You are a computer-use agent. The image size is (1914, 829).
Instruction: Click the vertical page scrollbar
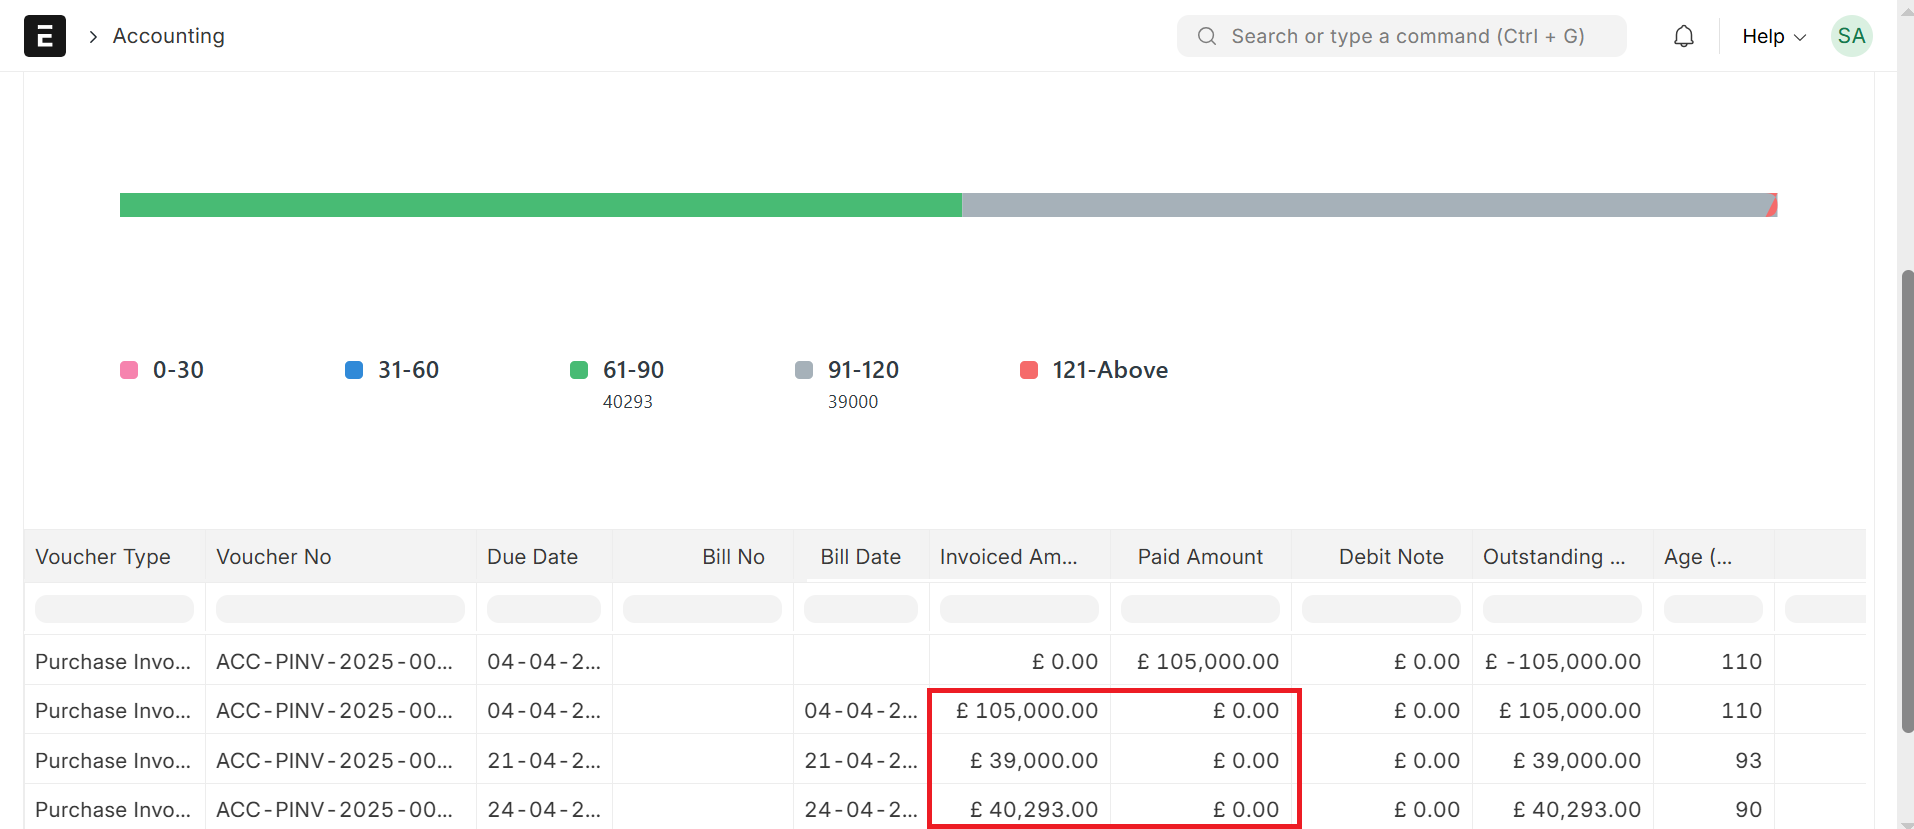coord(1907,500)
